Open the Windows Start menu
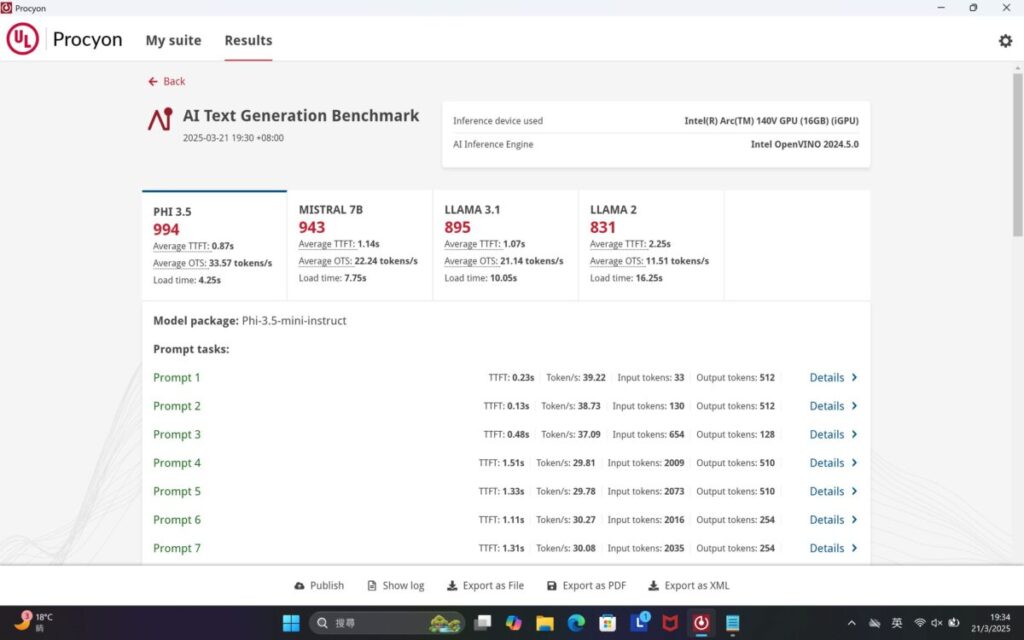 pyautogui.click(x=291, y=623)
